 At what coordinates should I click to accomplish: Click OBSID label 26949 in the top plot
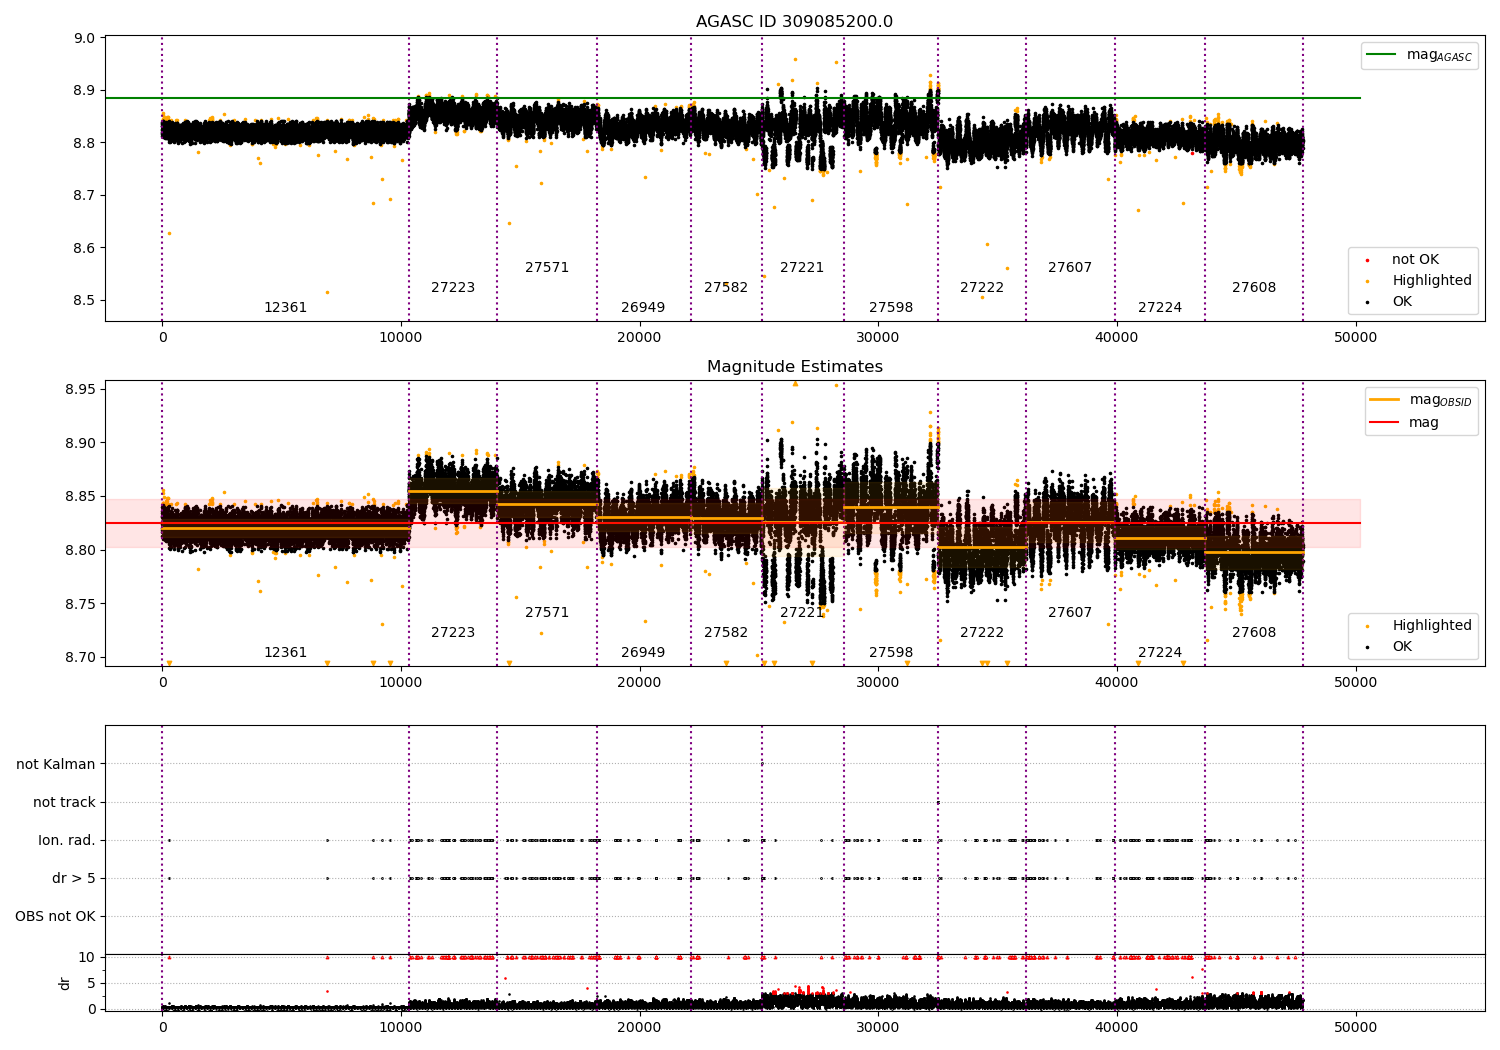[643, 308]
